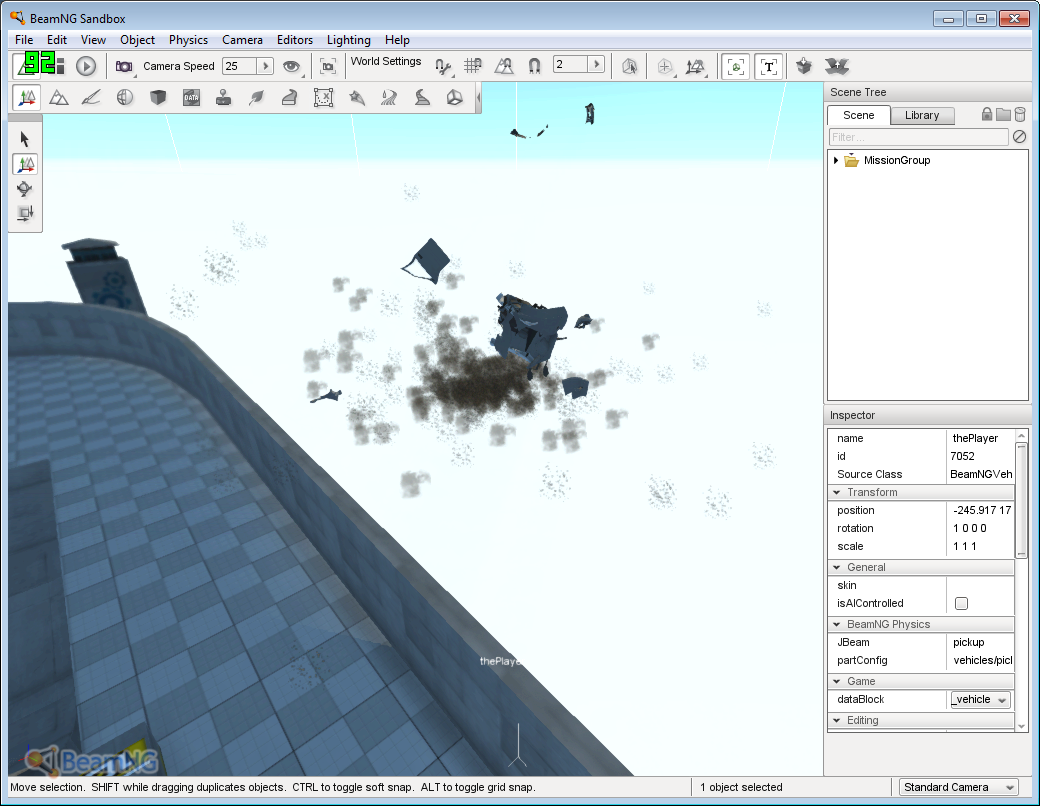
Task: Click the World Settings label
Action: (x=386, y=61)
